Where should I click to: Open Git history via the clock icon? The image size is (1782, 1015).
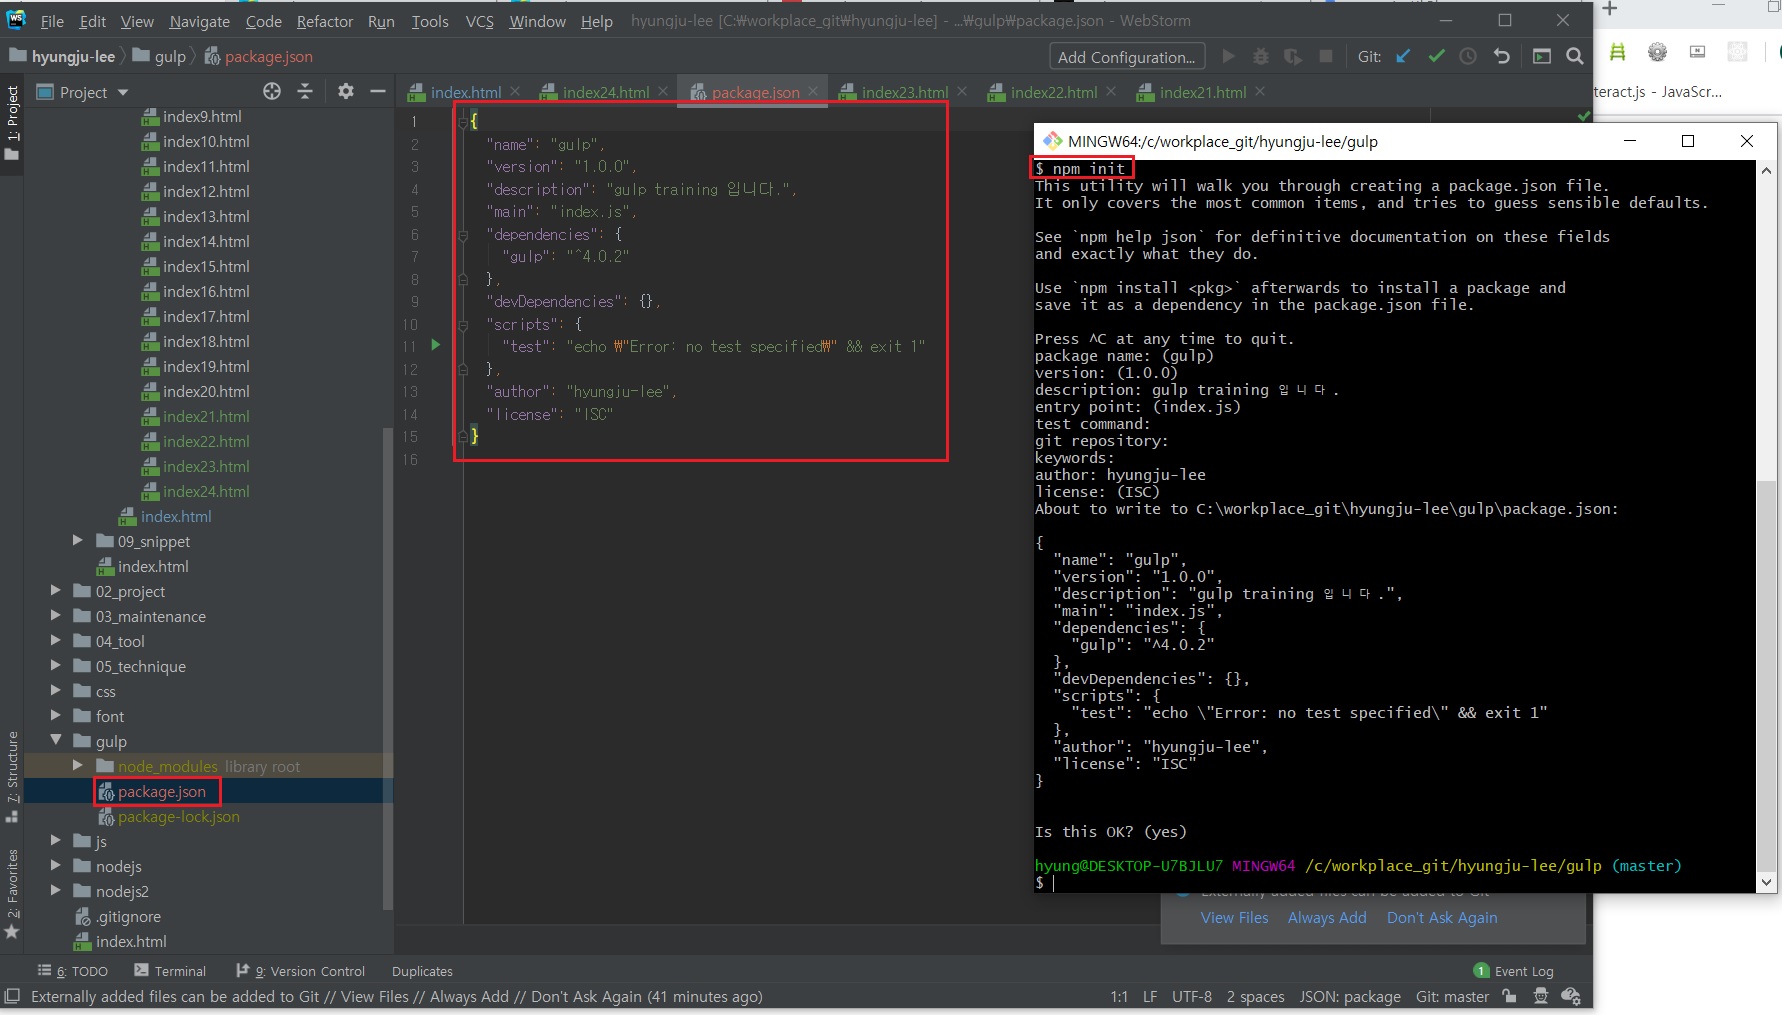[1468, 57]
